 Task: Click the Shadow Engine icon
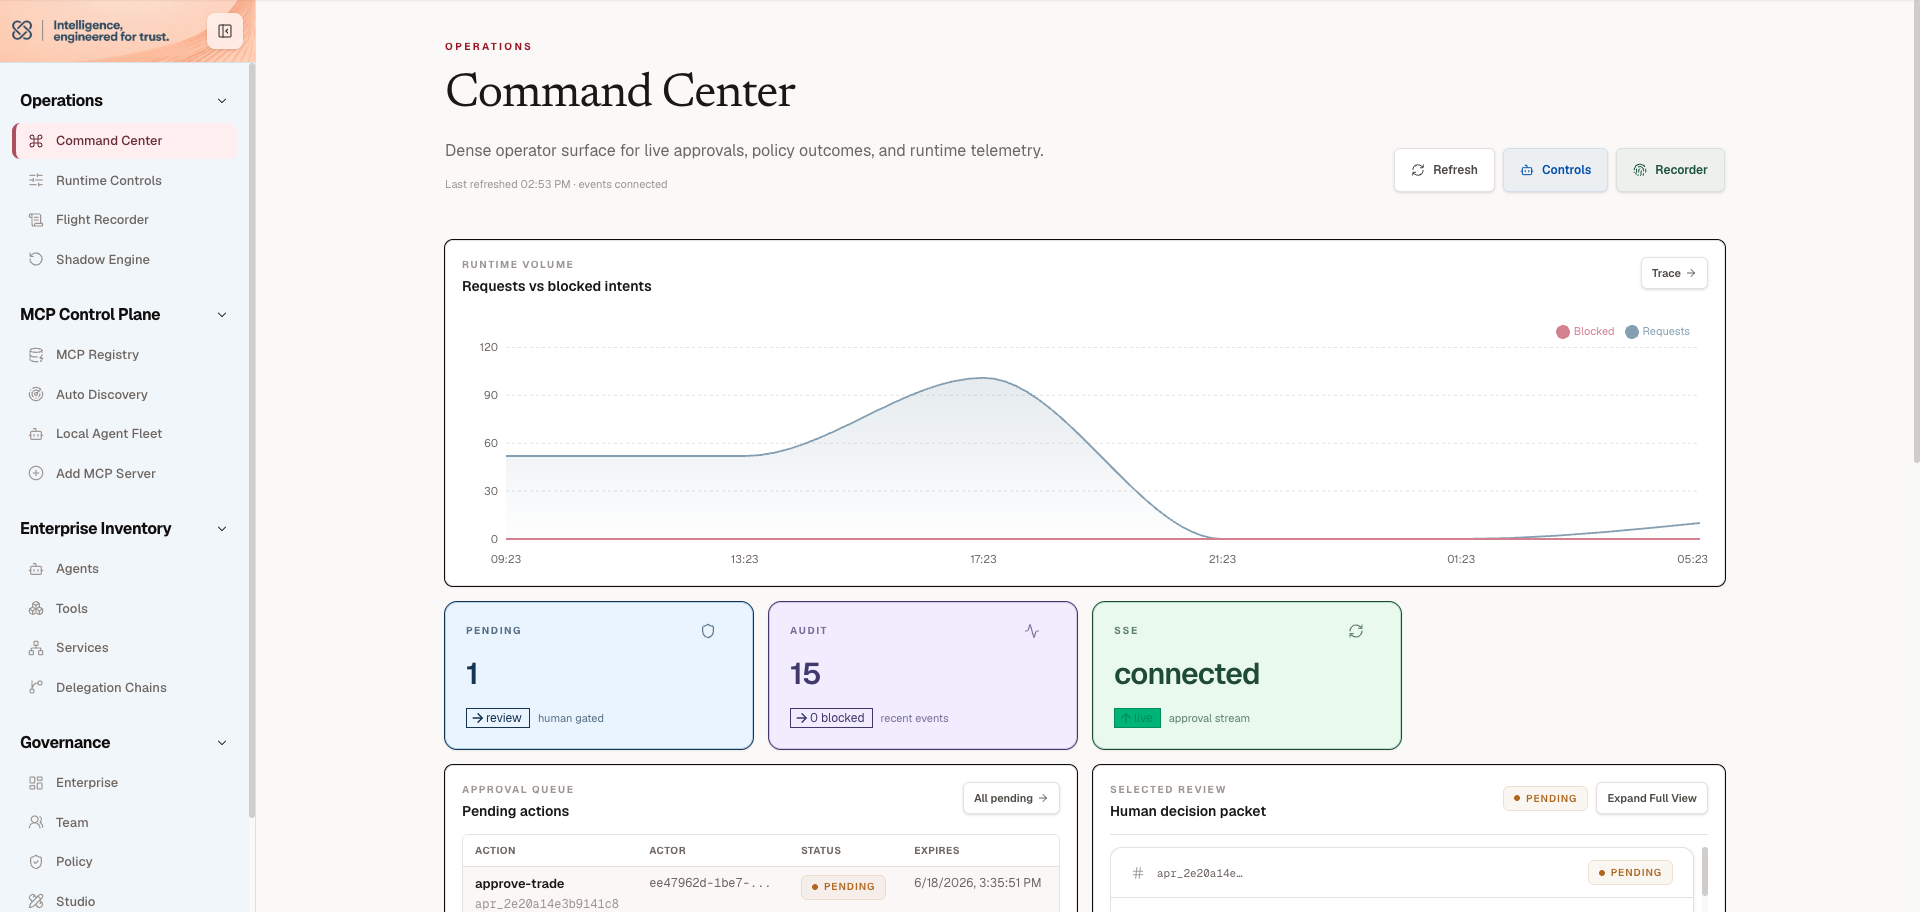[36, 260]
